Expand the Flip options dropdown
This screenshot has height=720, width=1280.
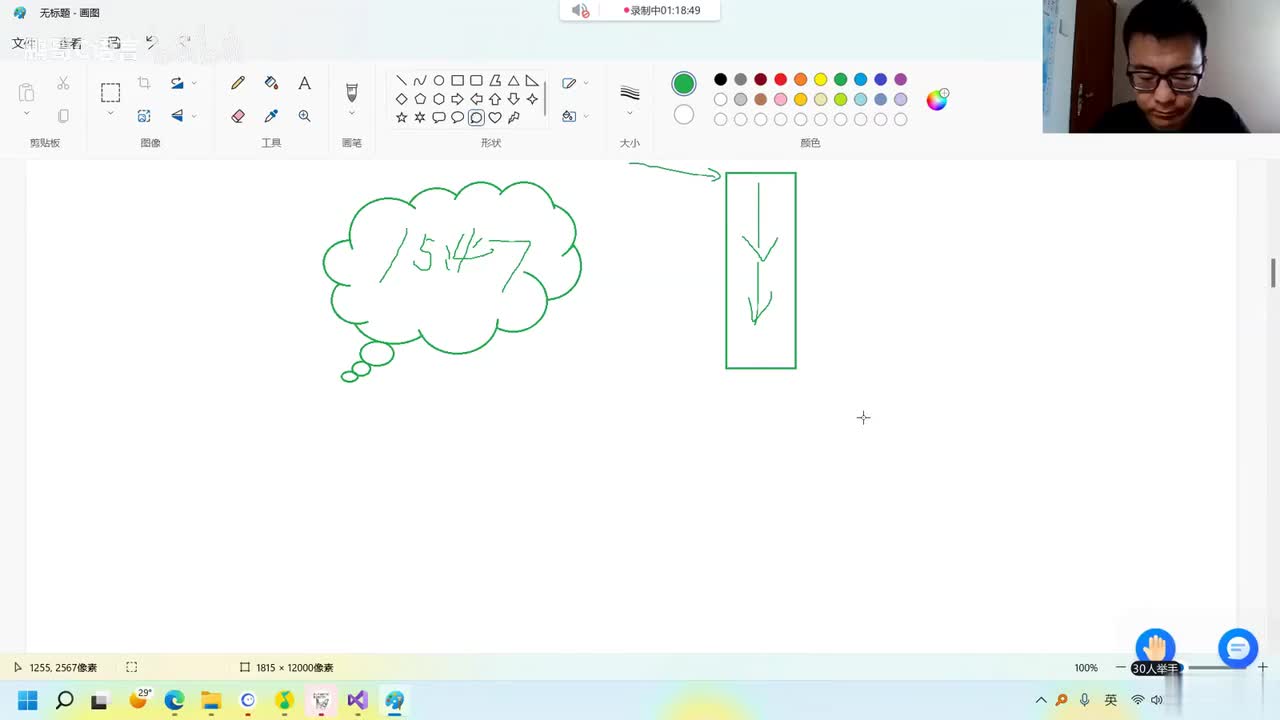(x=194, y=116)
